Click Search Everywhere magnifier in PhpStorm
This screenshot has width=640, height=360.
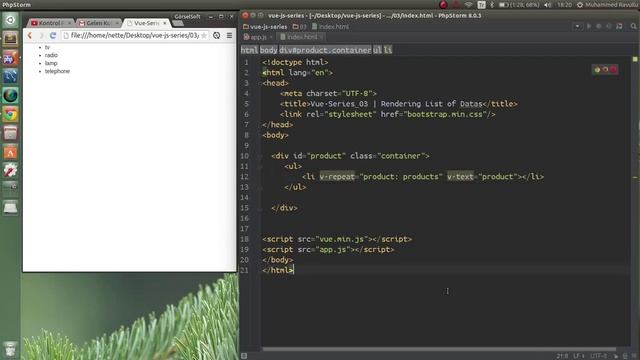(633, 27)
